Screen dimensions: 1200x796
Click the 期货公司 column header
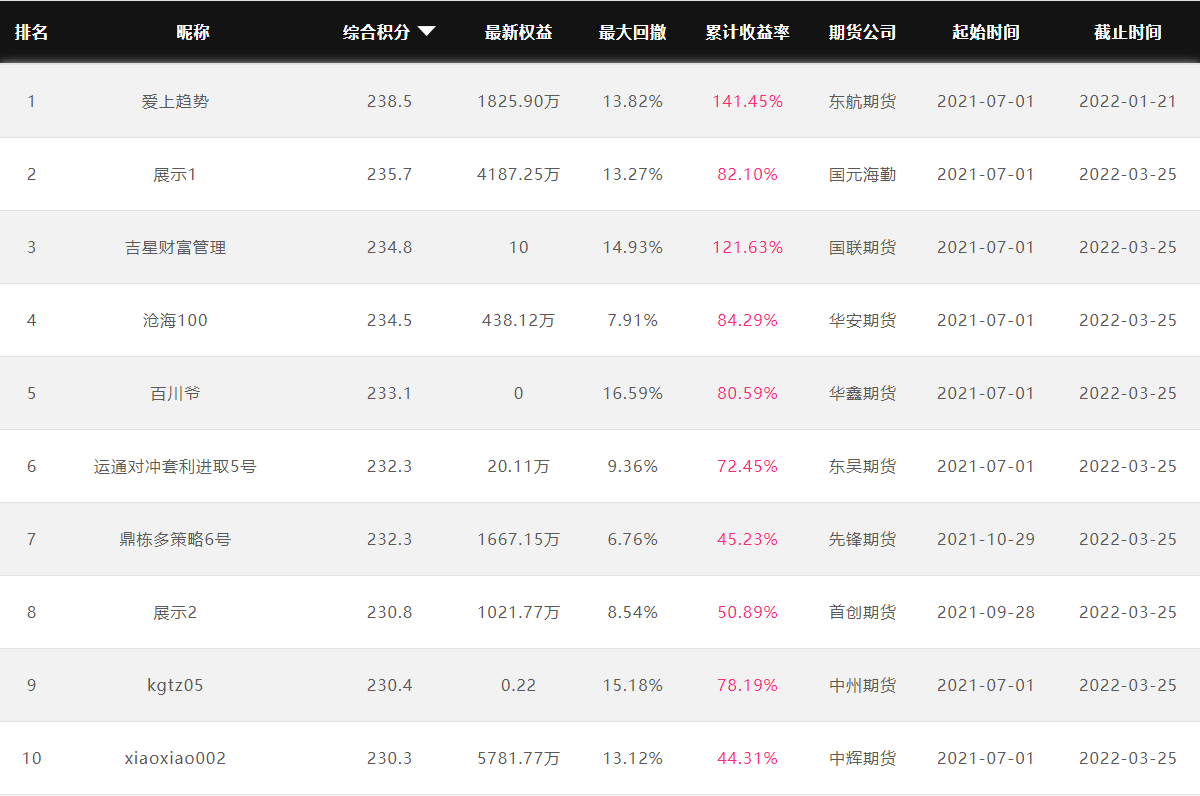(862, 32)
